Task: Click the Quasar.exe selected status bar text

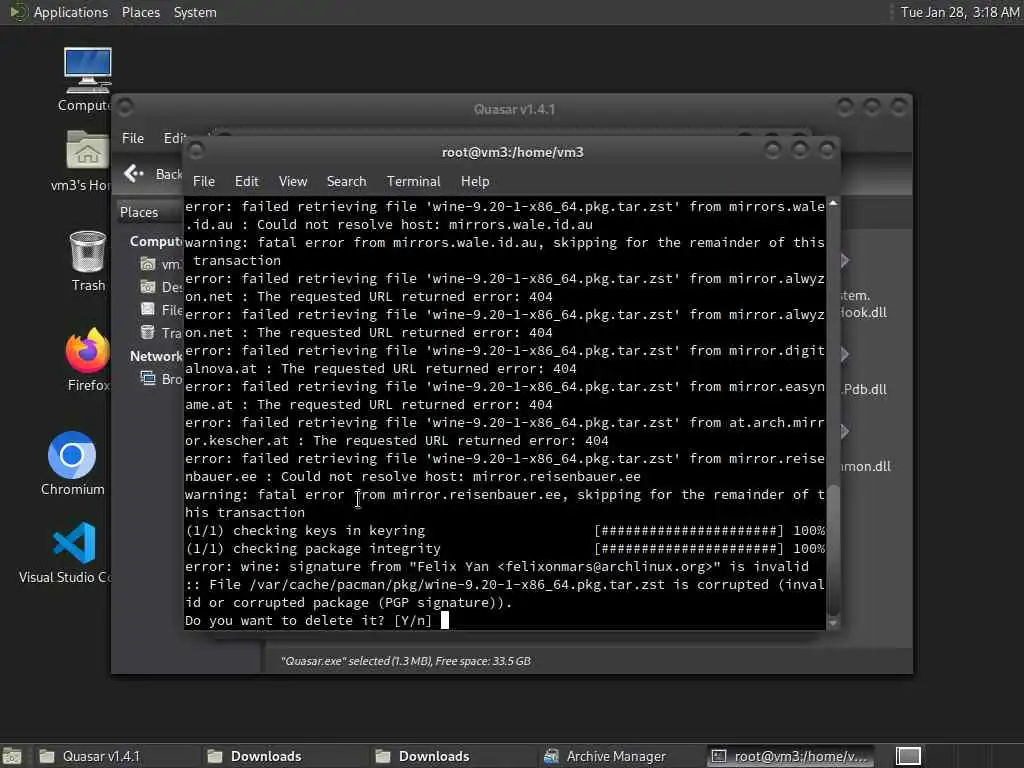Action: click(x=405, y=661)
